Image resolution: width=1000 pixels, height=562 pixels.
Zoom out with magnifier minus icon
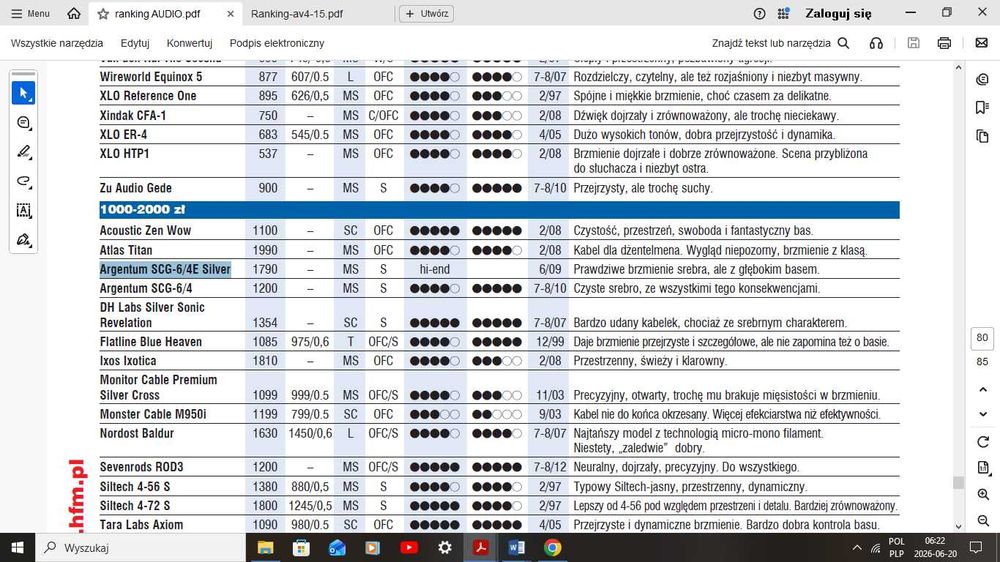[983, 521]
